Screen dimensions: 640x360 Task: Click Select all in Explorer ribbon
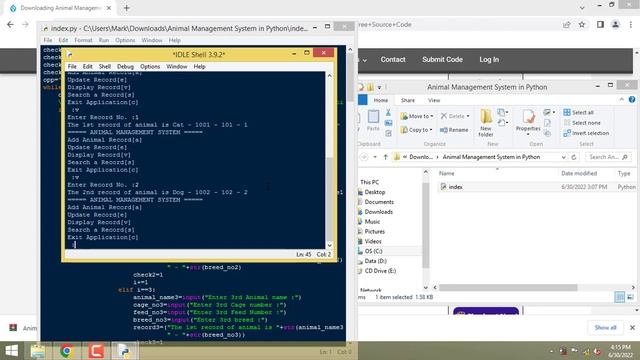[578, 112]
